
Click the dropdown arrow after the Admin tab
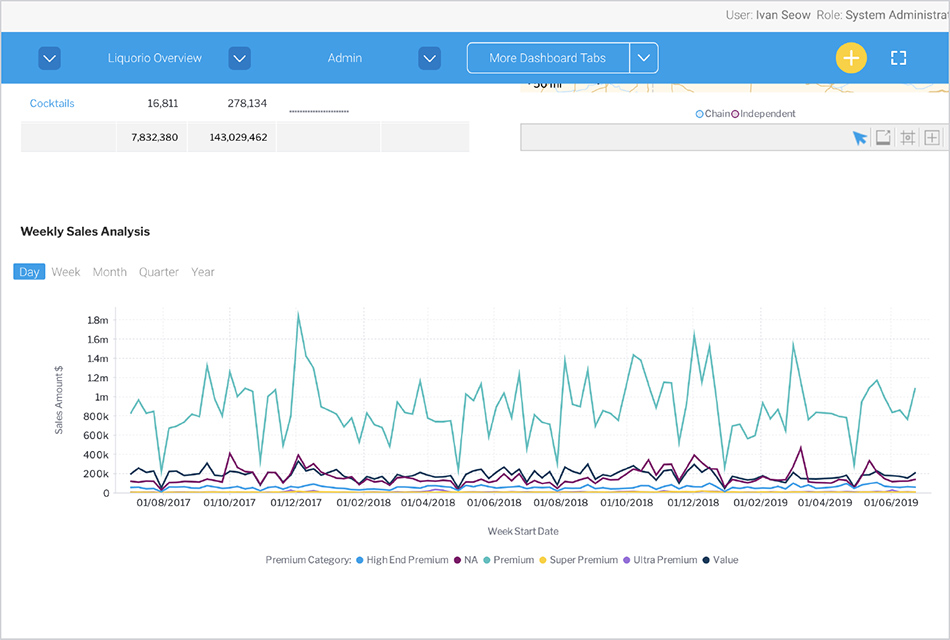pos(430,58)
